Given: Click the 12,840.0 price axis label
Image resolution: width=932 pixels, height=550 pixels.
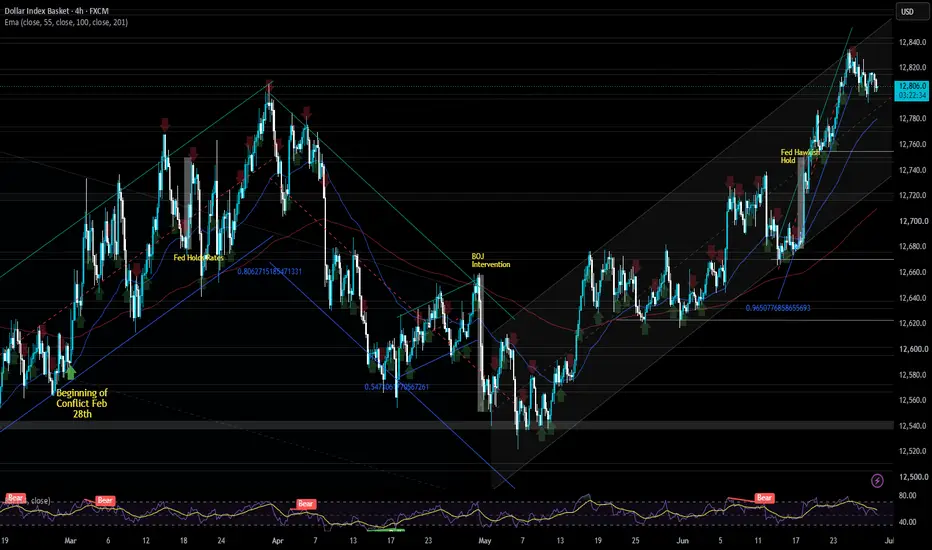Looking at the screenshot, I should point(912,42).
